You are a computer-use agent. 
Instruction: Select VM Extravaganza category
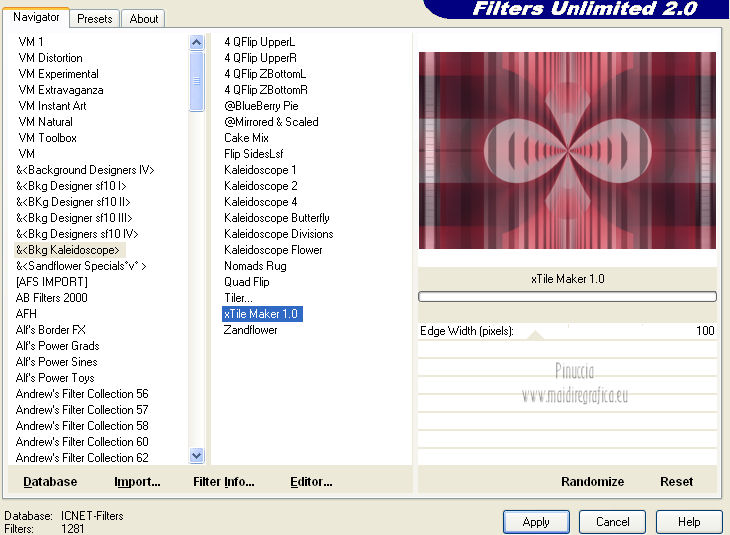61,90
